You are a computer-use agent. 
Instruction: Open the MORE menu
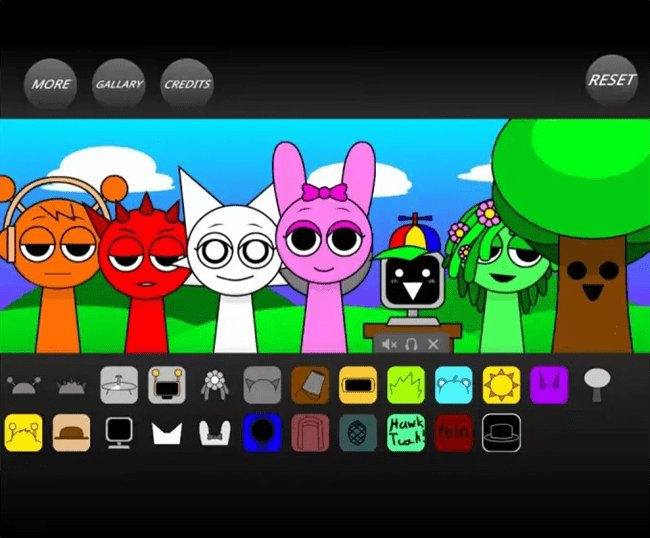coord(51,84)
